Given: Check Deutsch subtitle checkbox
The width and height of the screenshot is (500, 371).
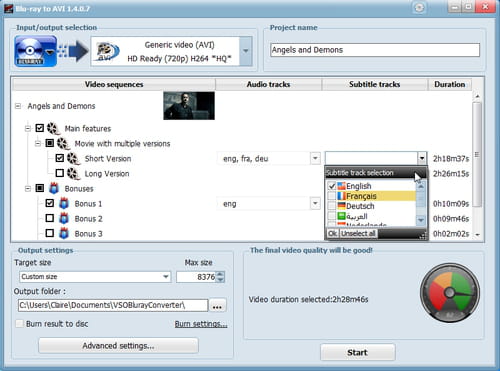Looking at the screenshot, I should (332, 206).
